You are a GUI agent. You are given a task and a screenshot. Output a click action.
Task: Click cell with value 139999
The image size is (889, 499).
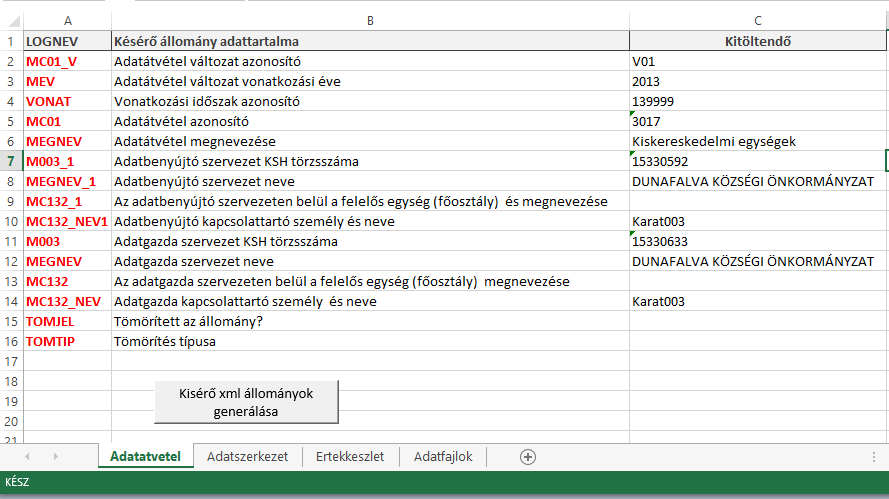click(x=757, y=102)
